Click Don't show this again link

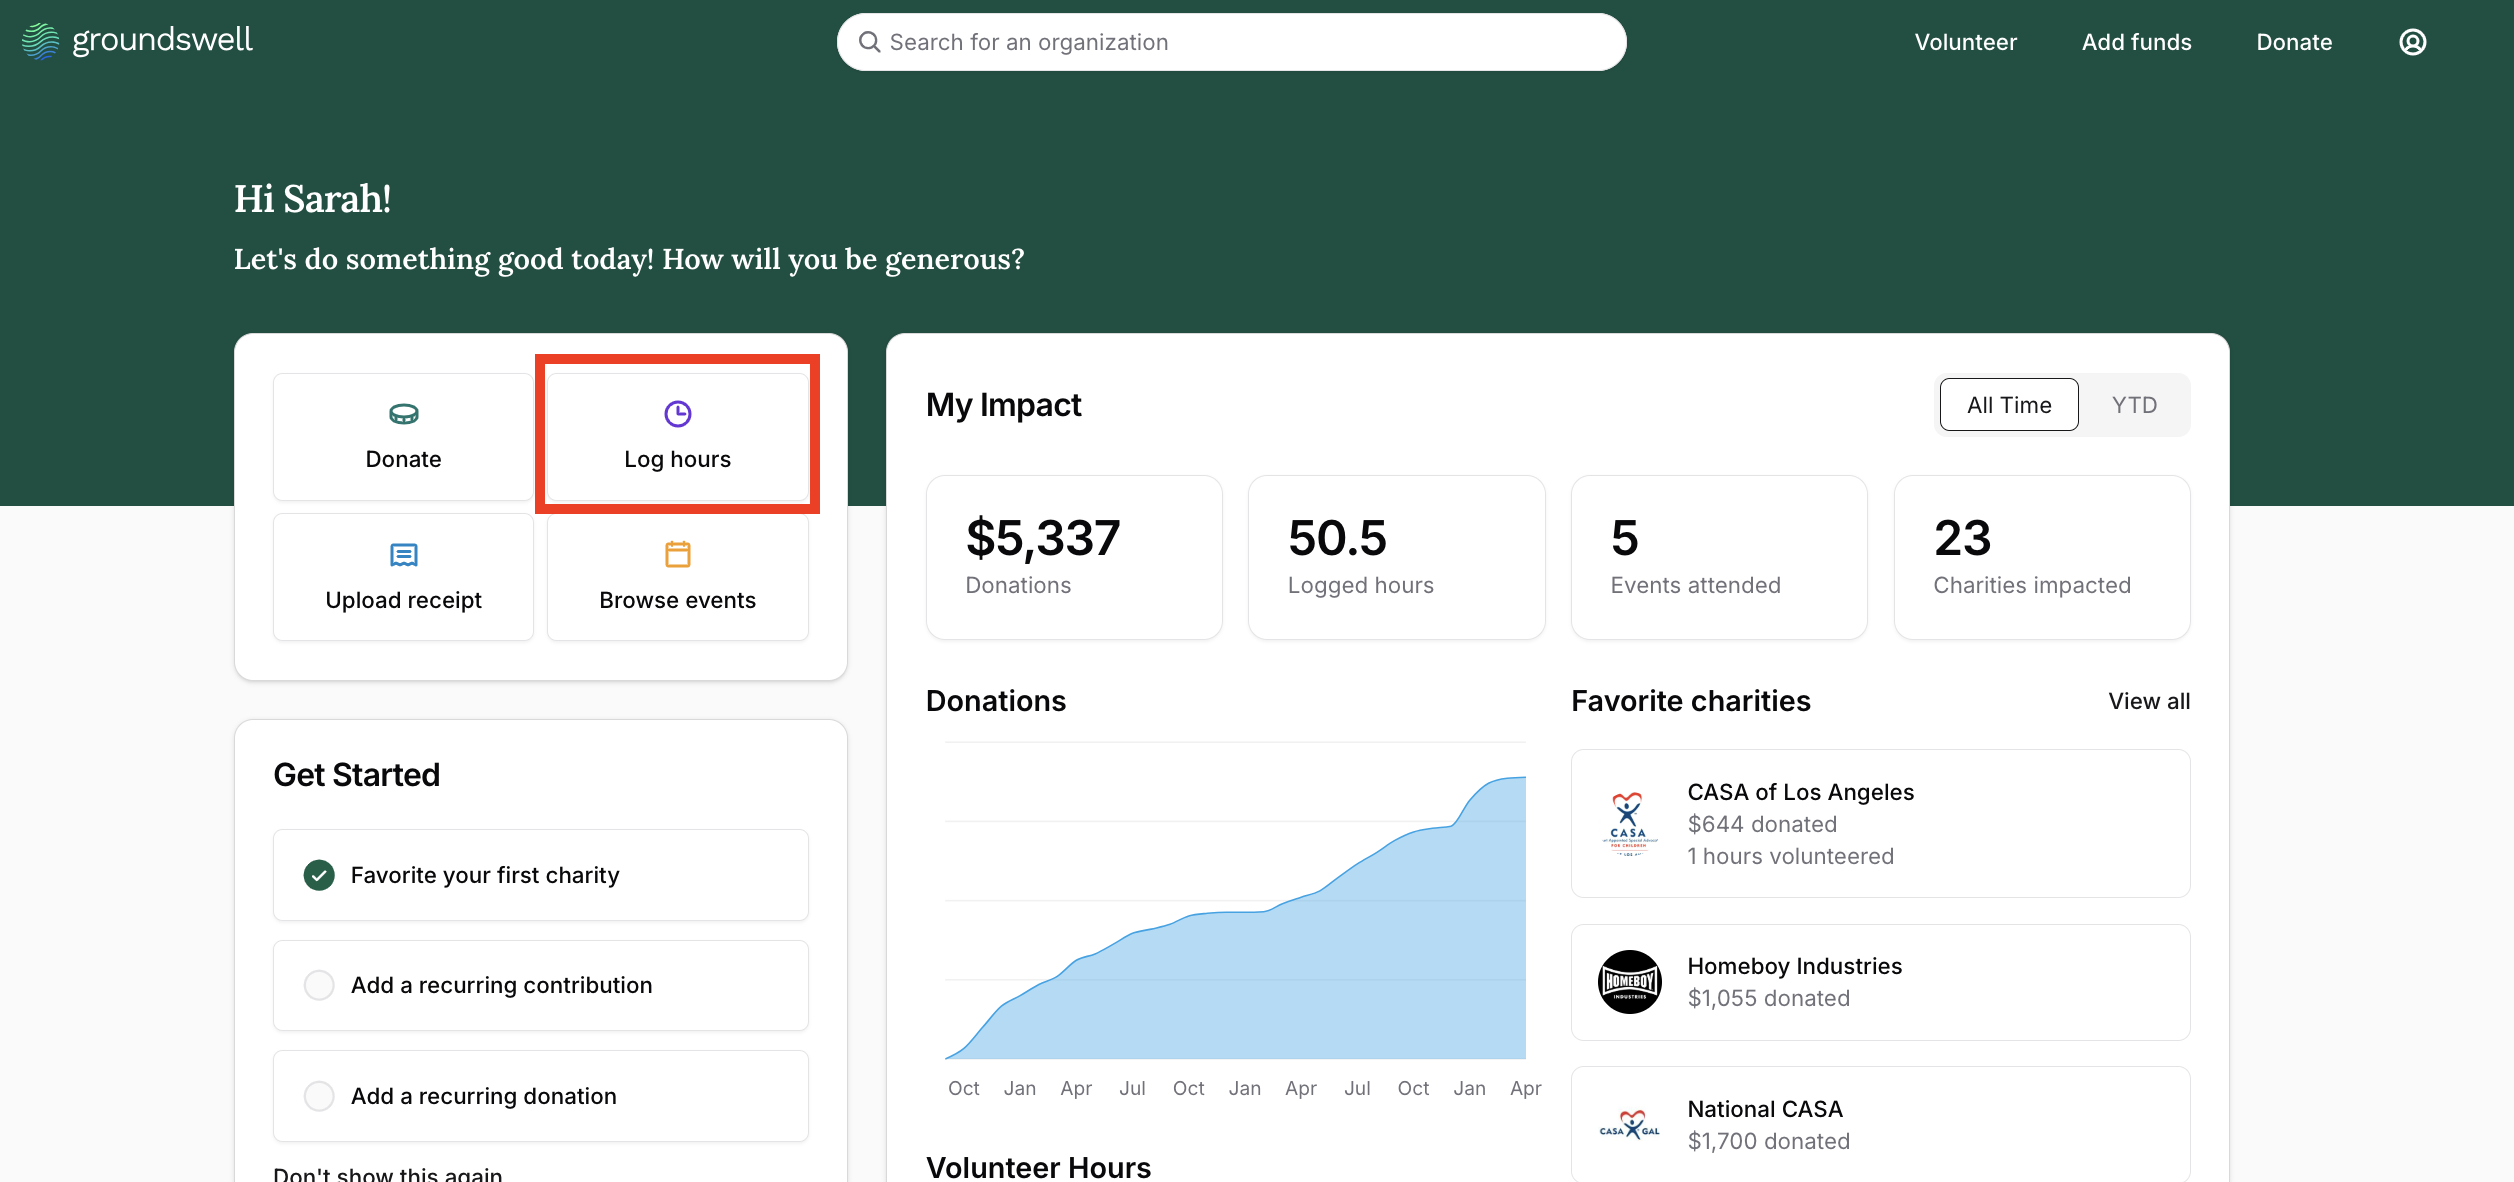pos(388,1174)
